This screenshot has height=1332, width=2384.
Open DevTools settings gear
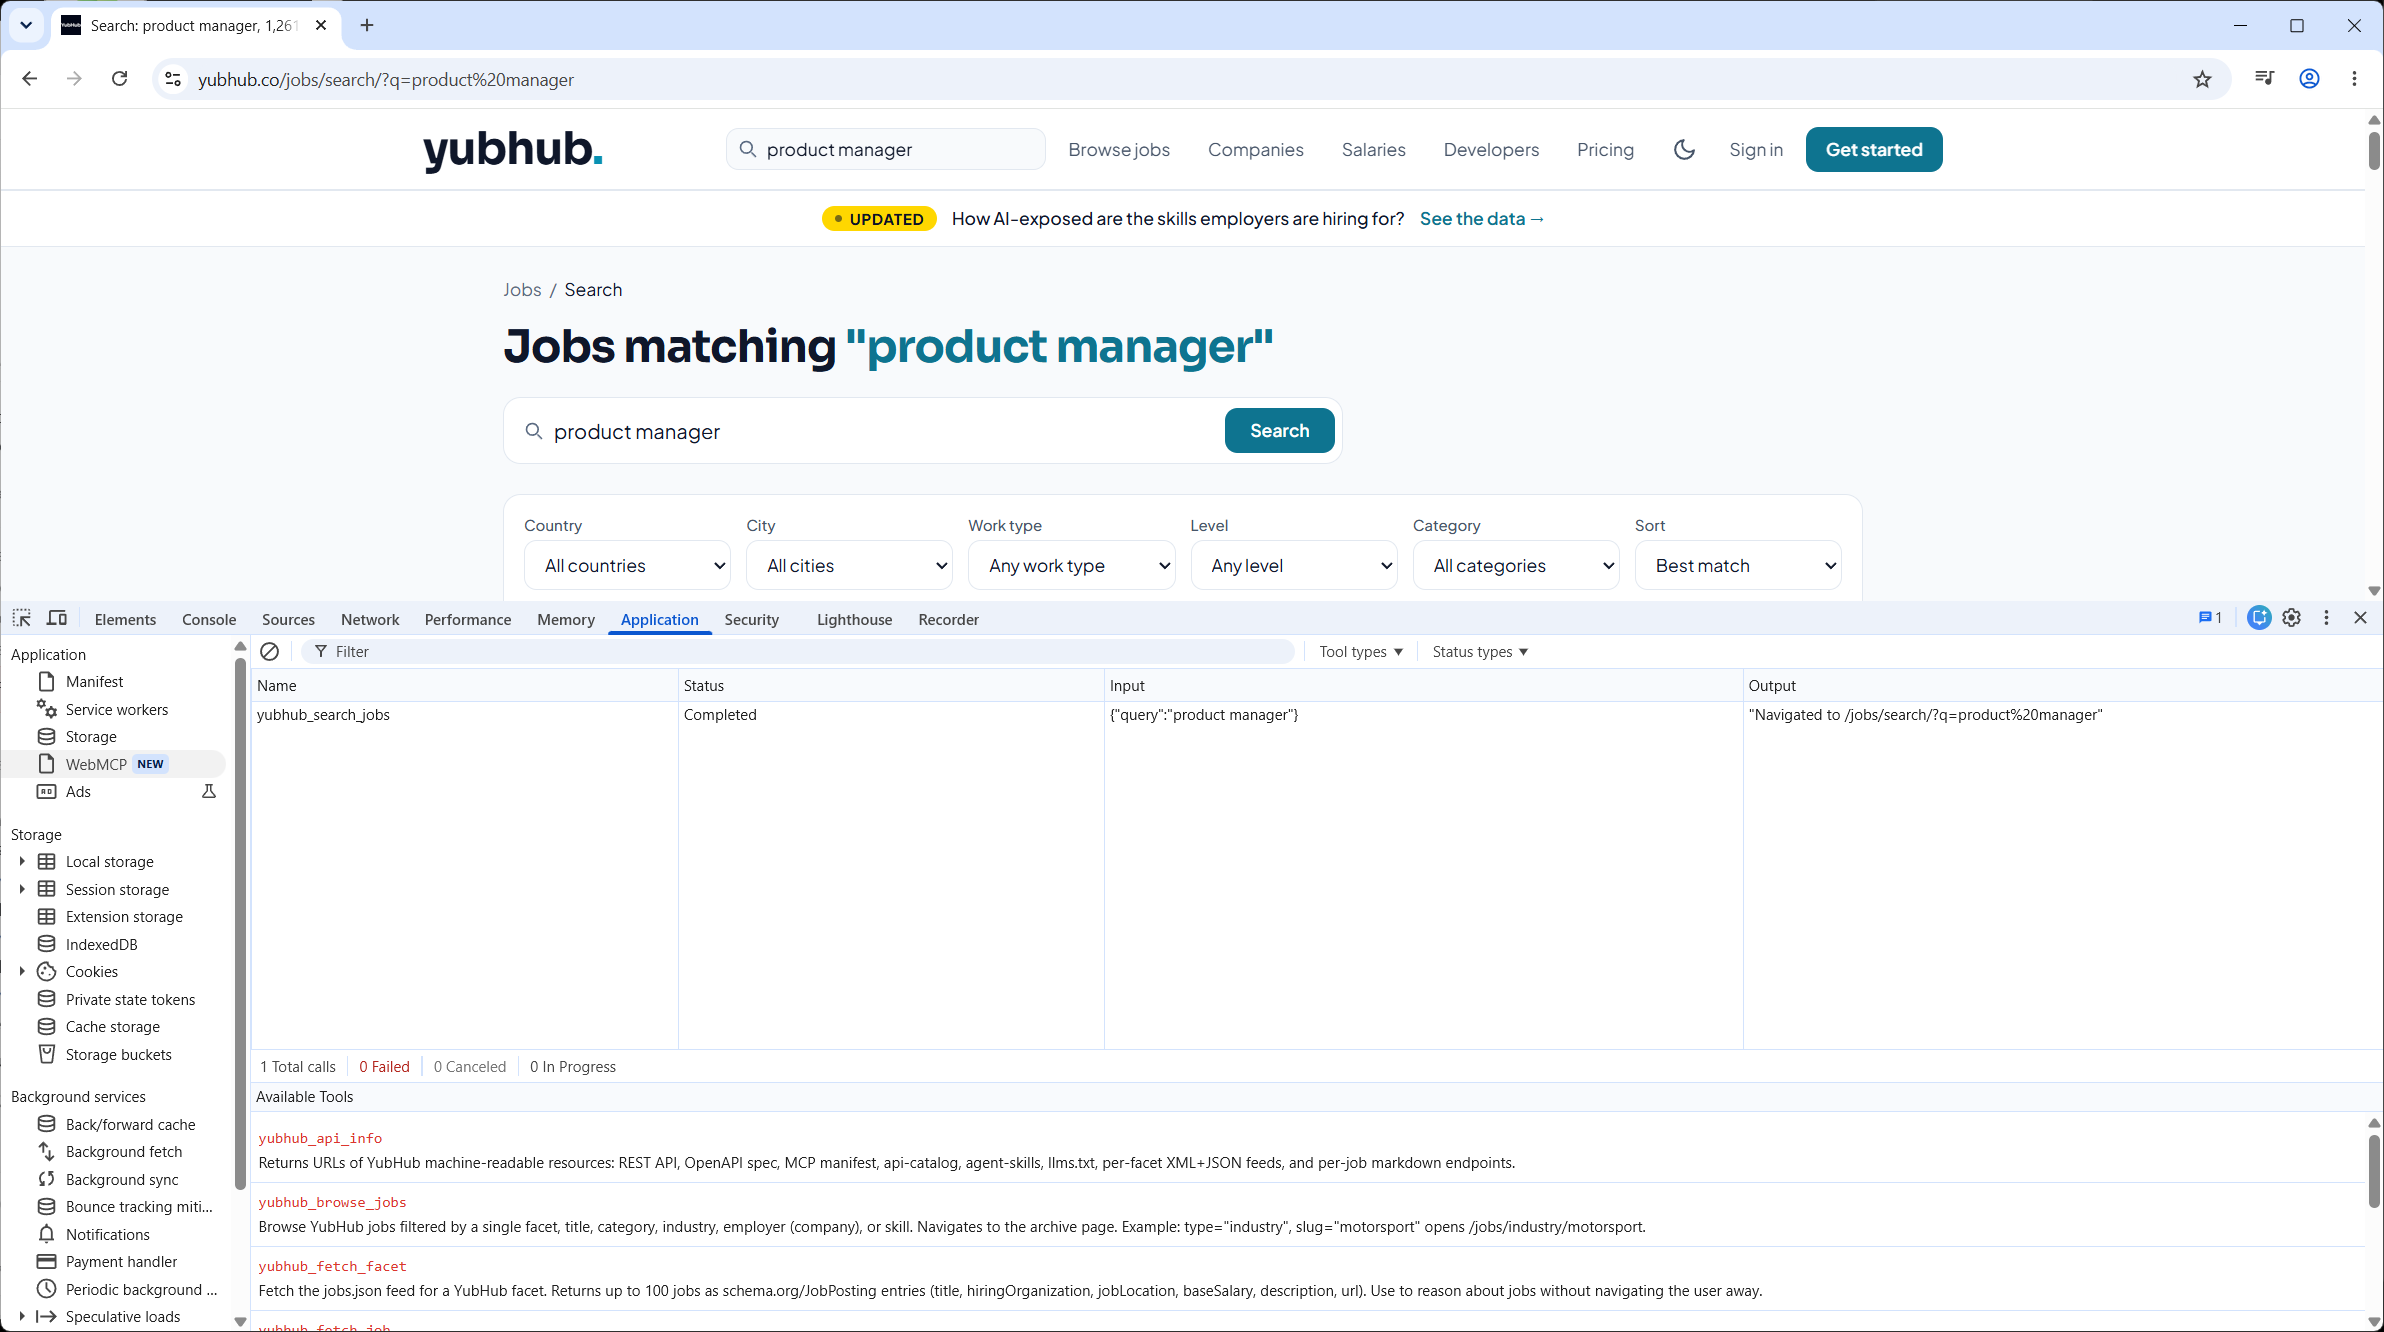tap(2292, 618)
